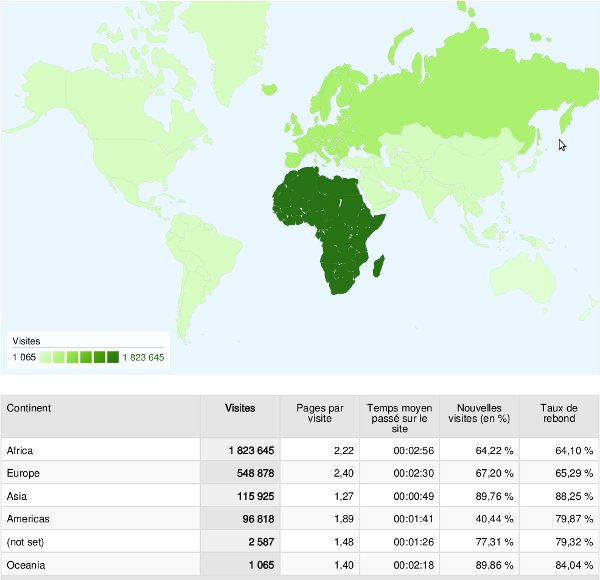Click Temps moyen passé sur le site header
The image size is (600, 580).
(x=399, y=420)
